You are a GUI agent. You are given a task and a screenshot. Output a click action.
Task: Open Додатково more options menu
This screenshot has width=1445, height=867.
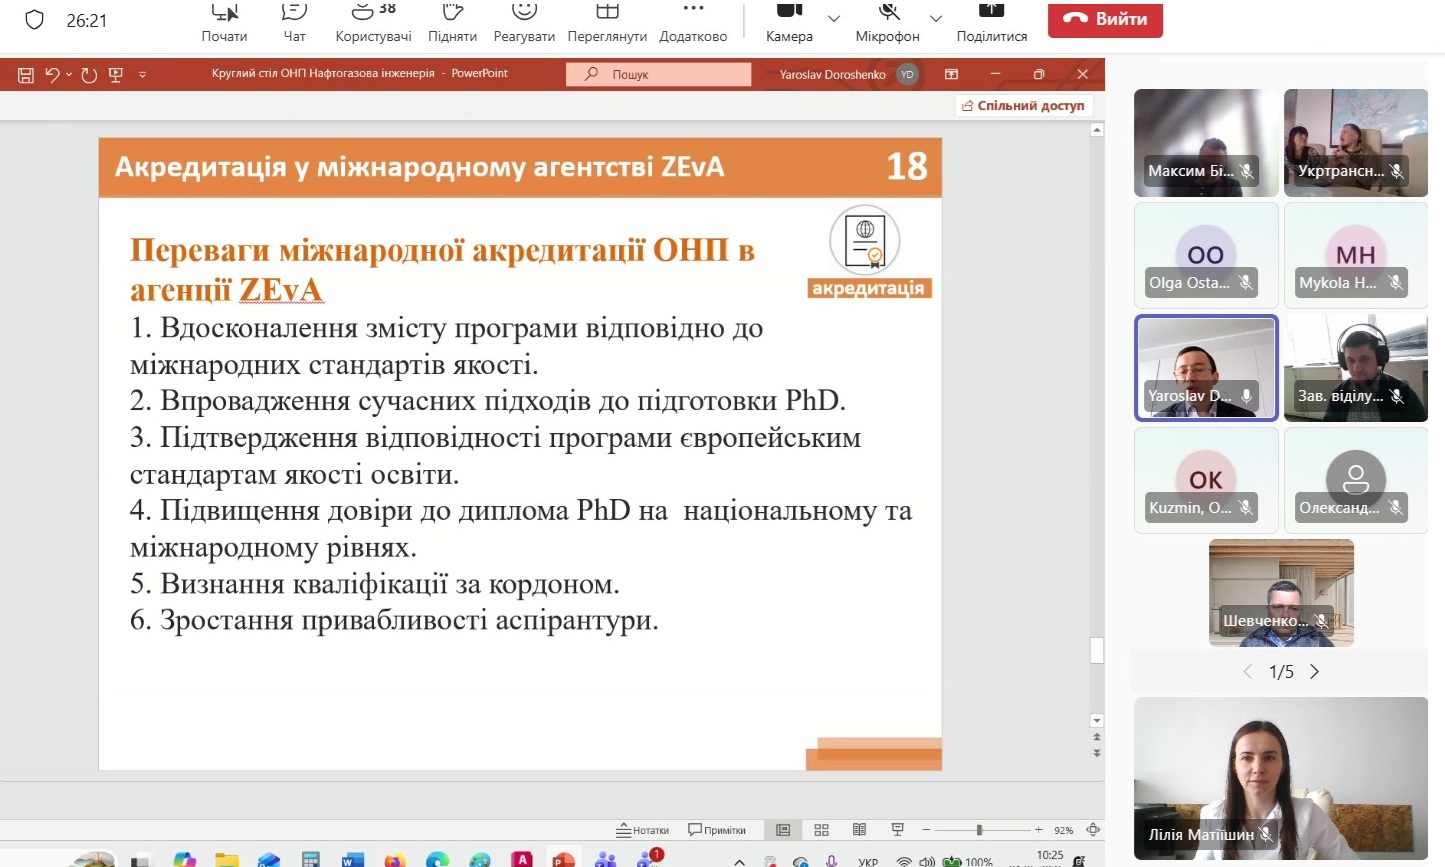click(693, 22)
